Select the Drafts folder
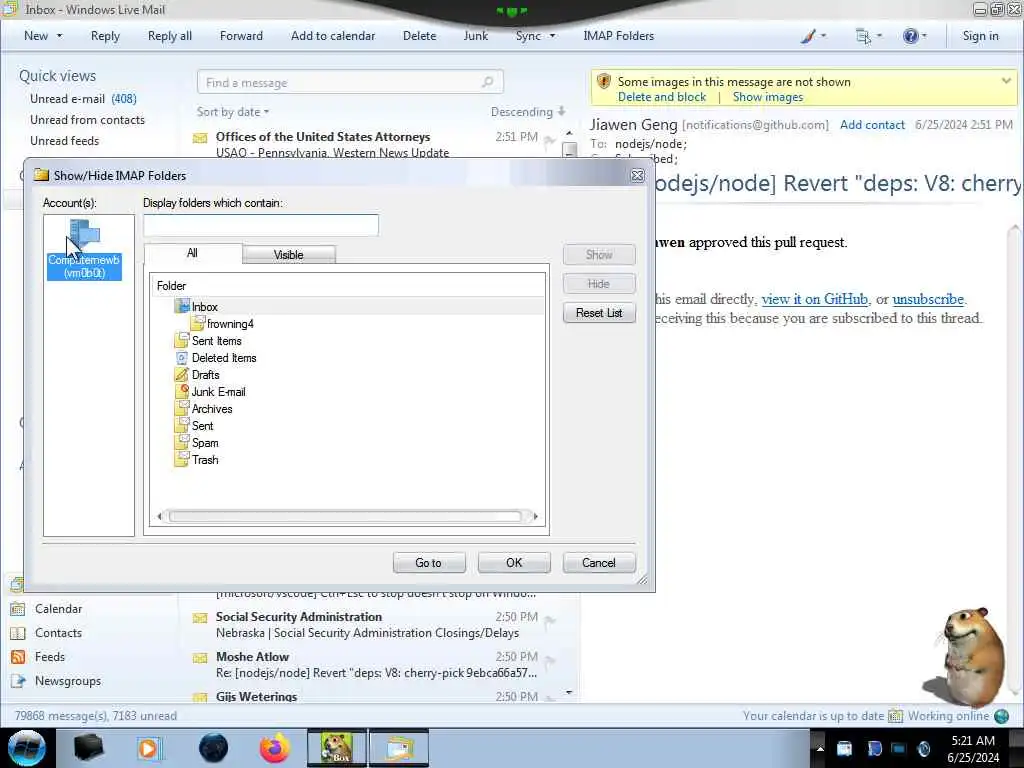 coord(205,375)
